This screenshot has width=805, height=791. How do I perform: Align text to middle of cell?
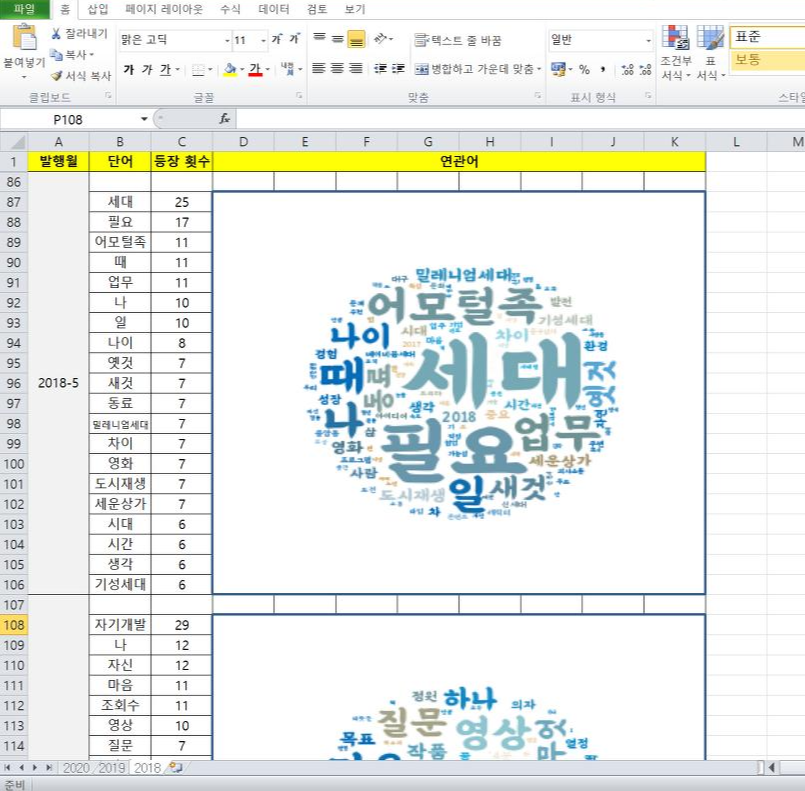(x=337, y=38)
